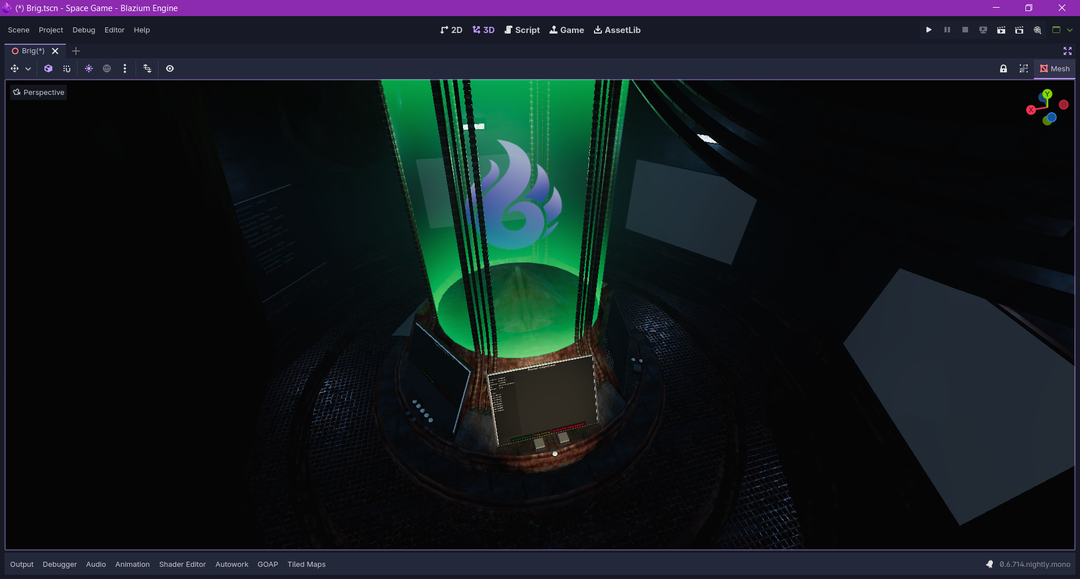Open the AssetLib workspace
Viewport: 1080px width, 579px height.
[x=617, y=30]
